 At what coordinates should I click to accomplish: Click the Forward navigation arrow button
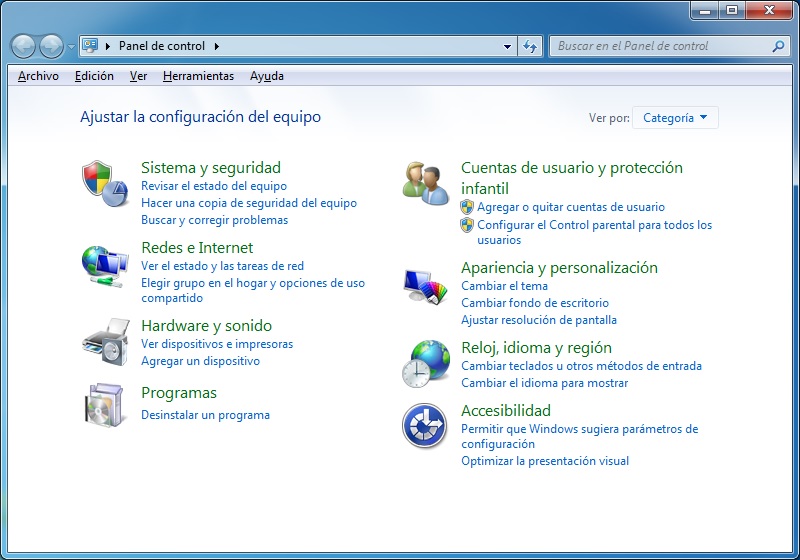[x=51, y=46]
